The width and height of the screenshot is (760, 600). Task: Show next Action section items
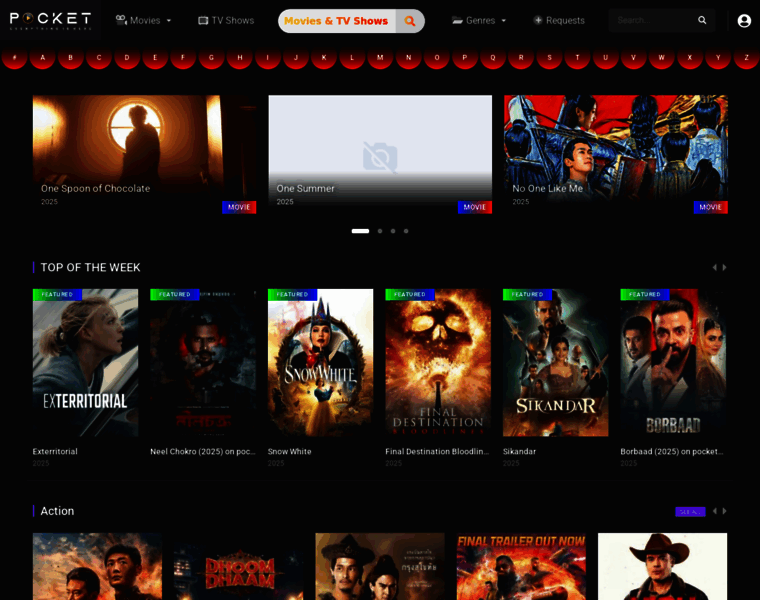(724, 511)
